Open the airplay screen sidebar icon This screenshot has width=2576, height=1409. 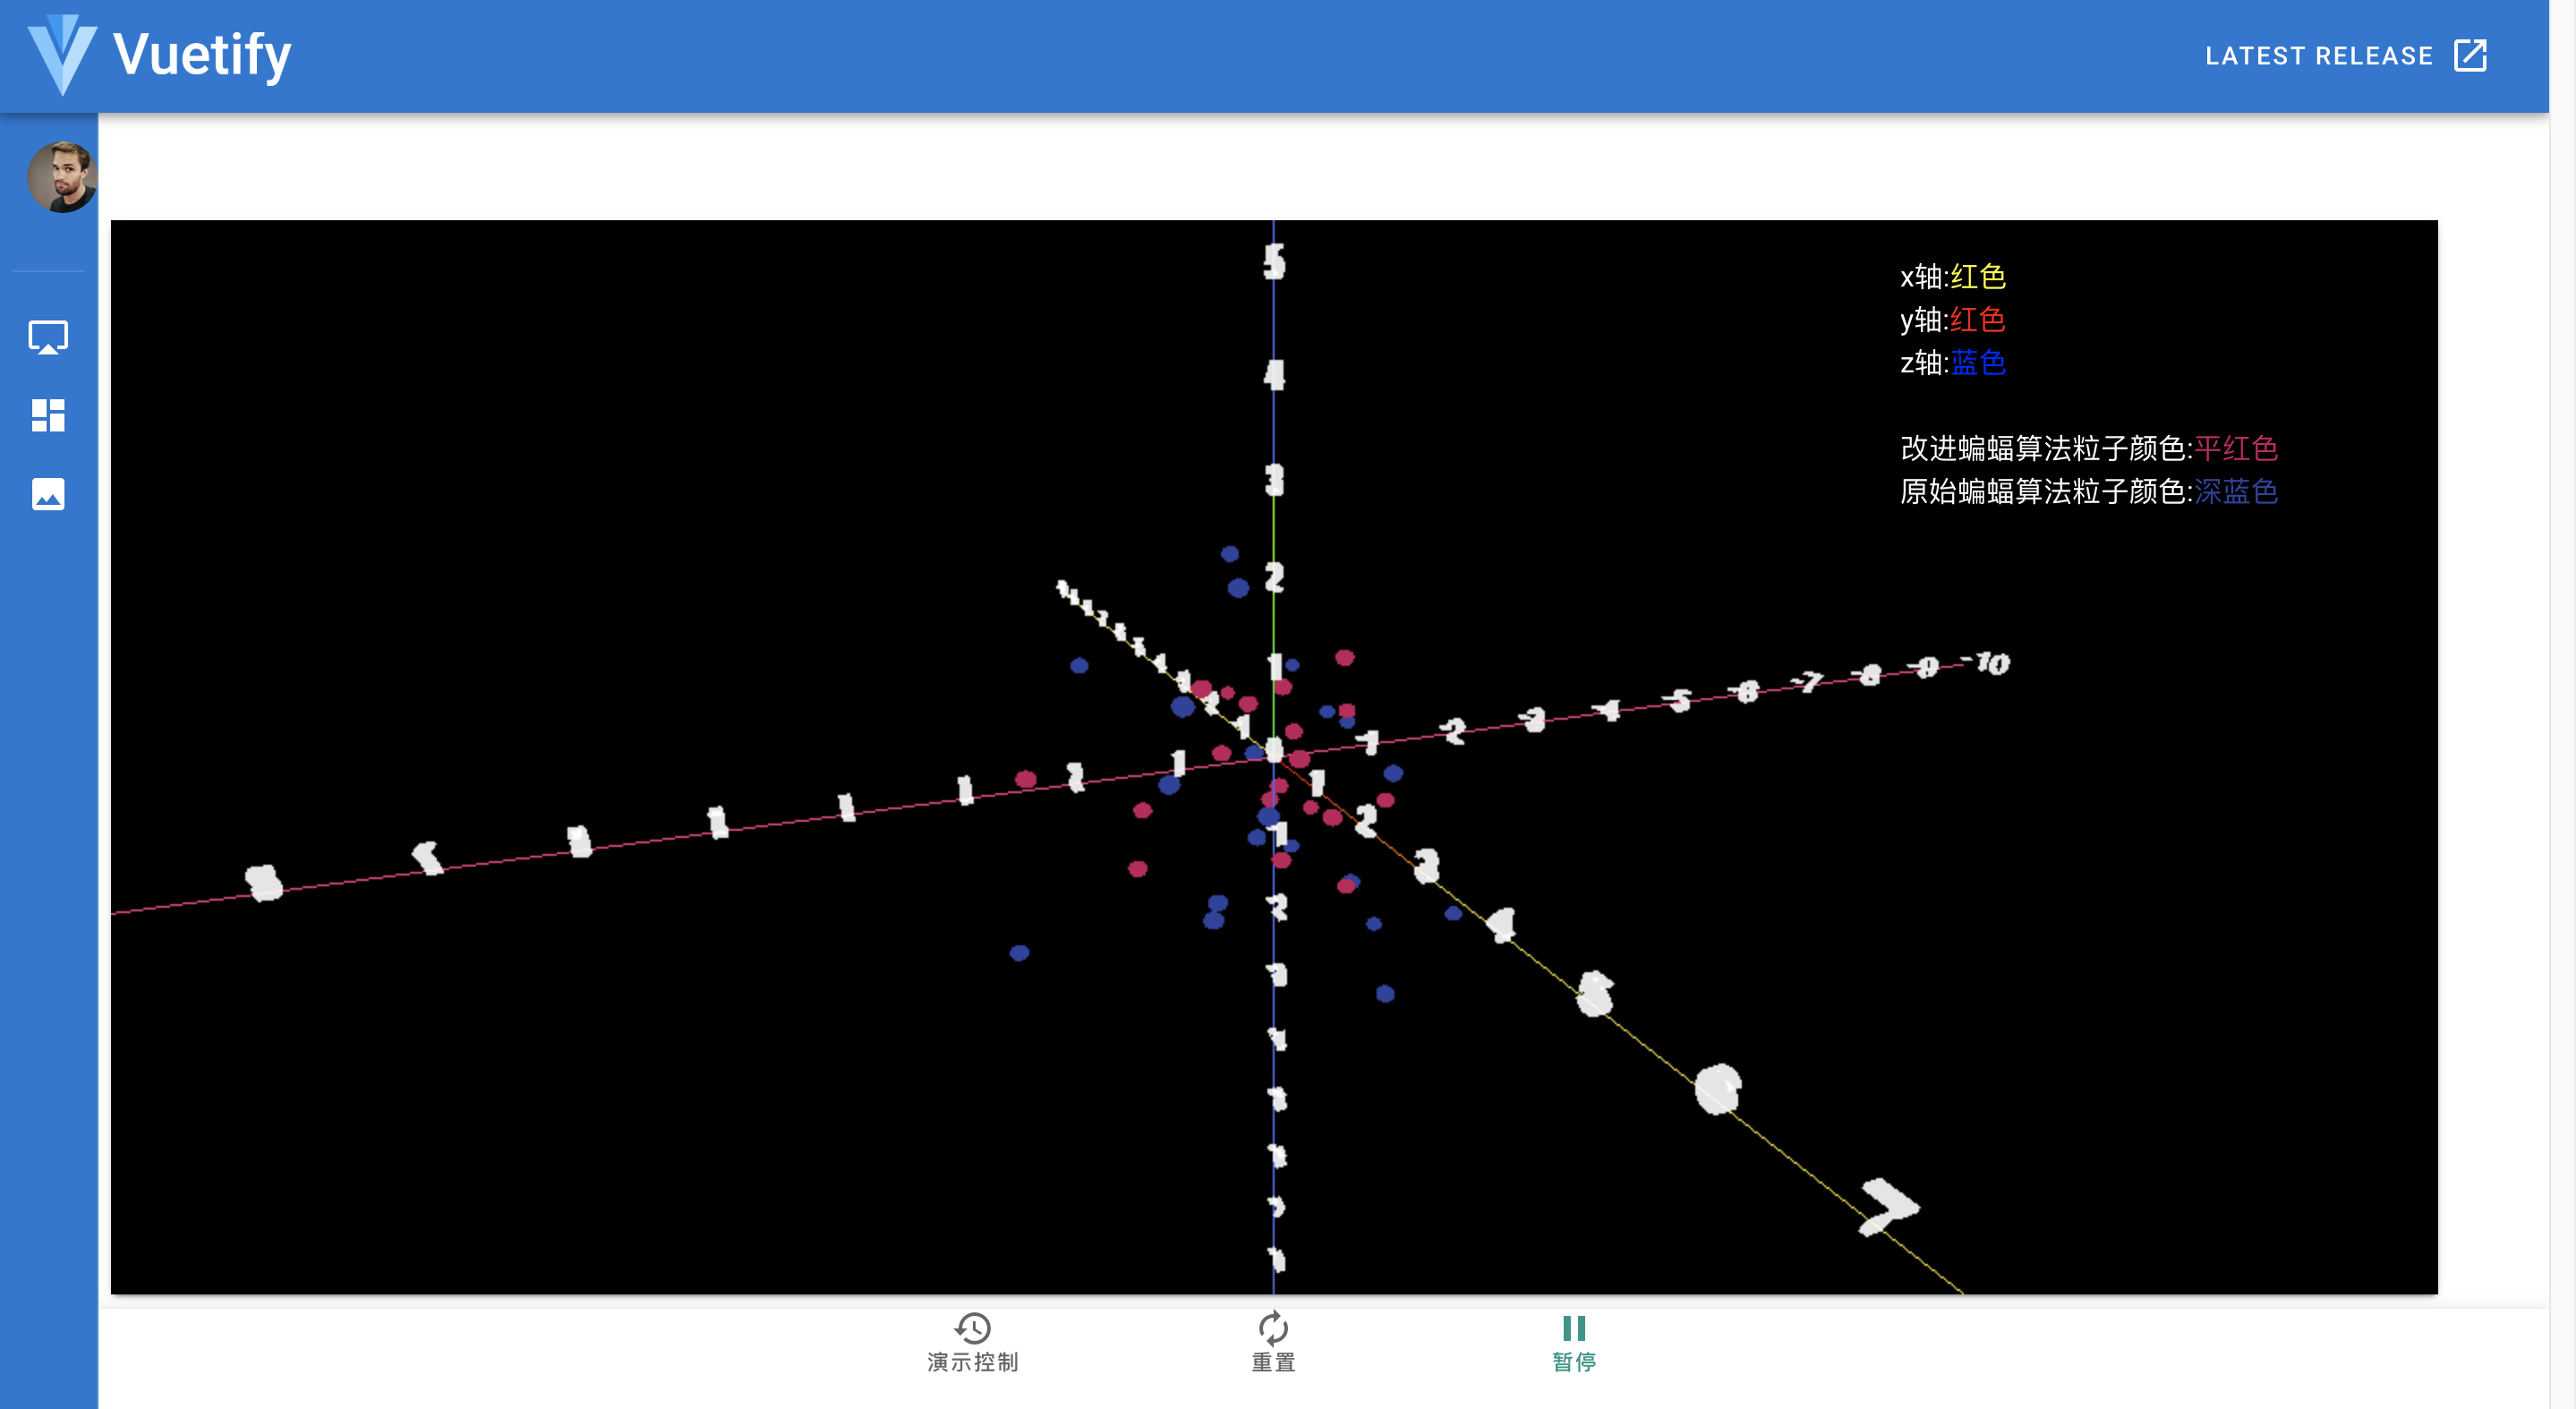pos(48,337)
